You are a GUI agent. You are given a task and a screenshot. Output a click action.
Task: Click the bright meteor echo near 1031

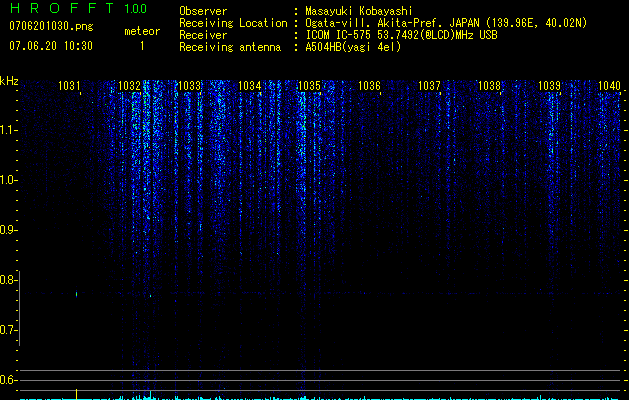(76, 294)
